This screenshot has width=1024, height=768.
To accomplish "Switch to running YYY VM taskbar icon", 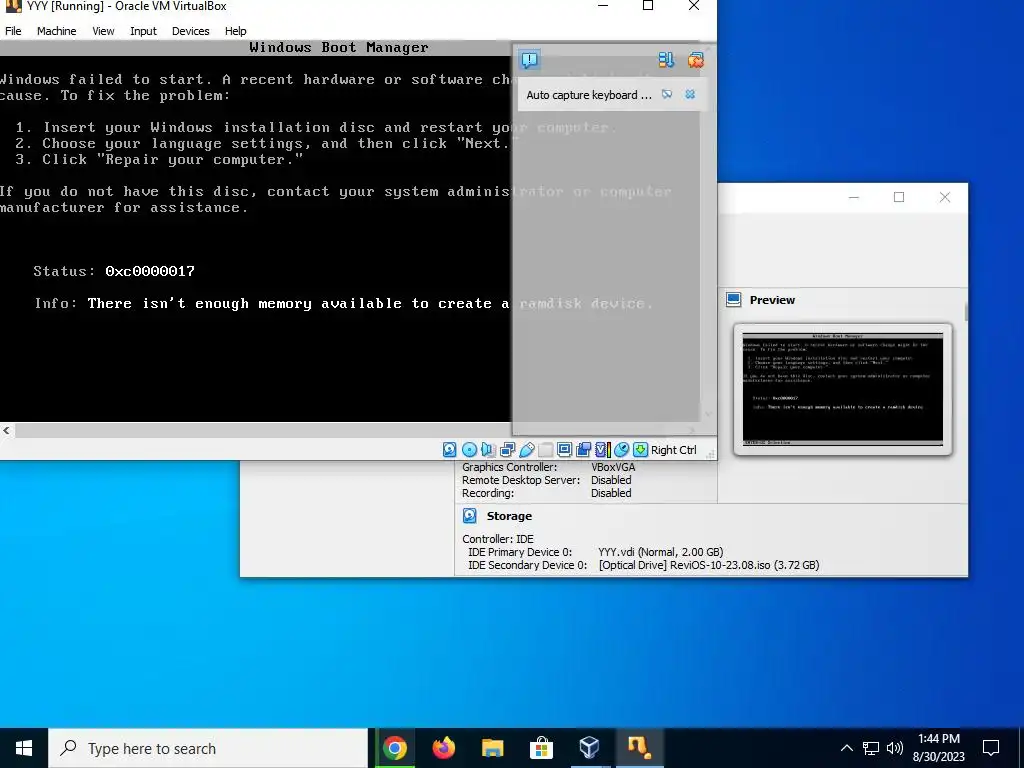I will 639,748.
